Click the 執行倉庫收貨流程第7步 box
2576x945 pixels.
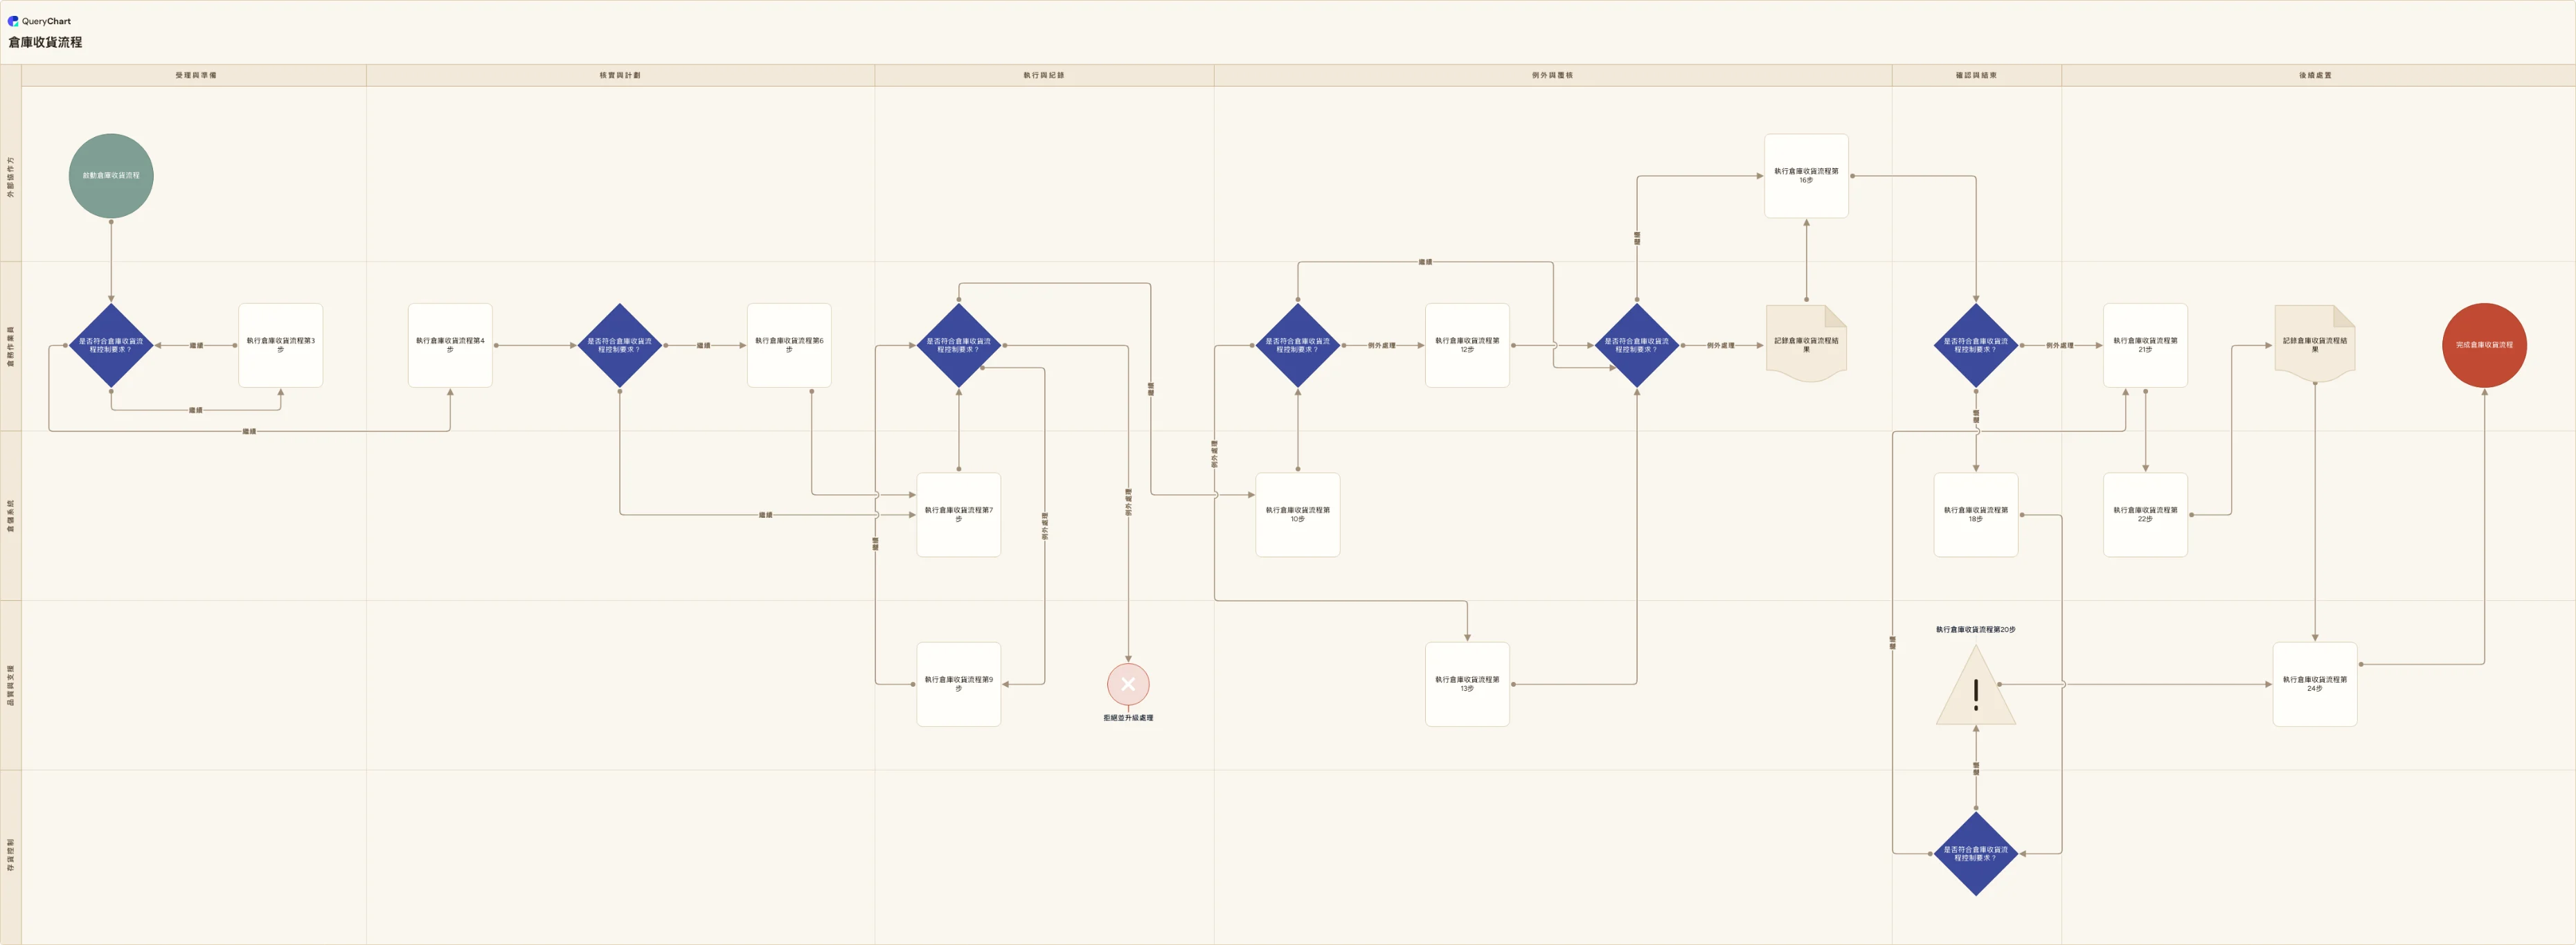coord(959,515)
